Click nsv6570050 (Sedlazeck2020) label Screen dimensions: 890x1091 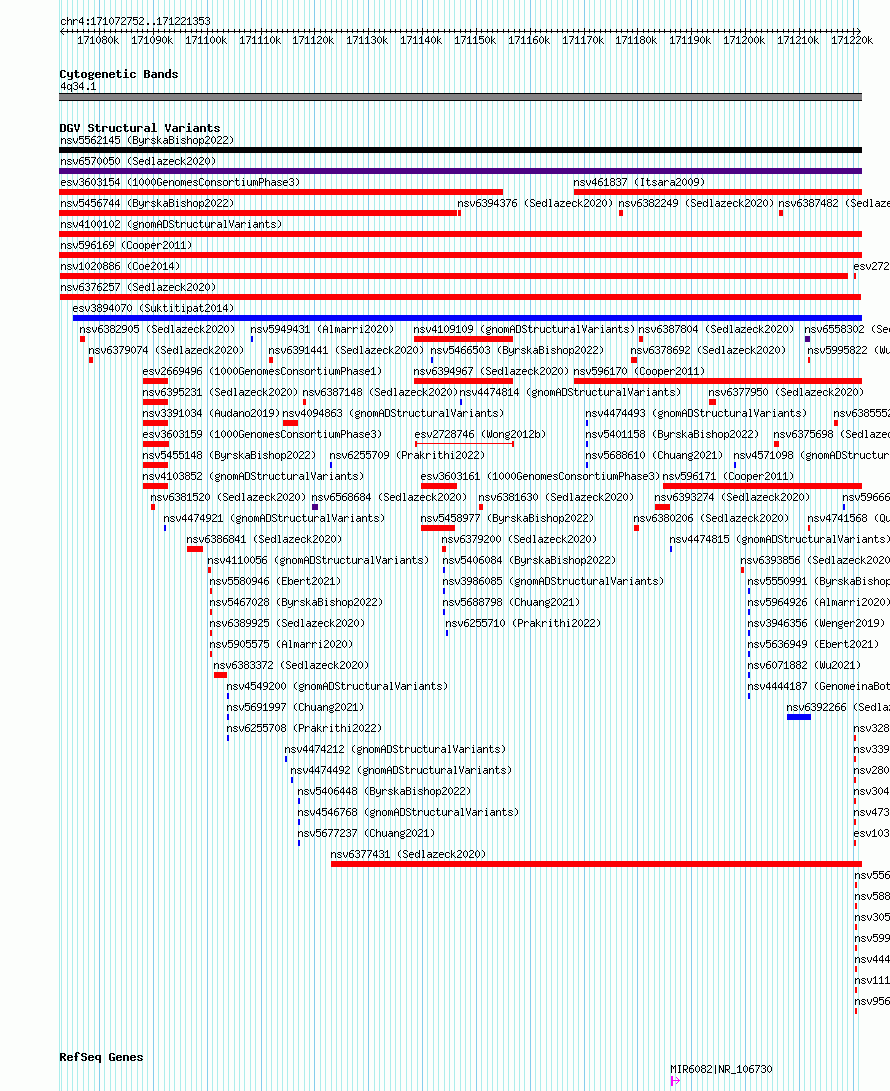[138, 161]
